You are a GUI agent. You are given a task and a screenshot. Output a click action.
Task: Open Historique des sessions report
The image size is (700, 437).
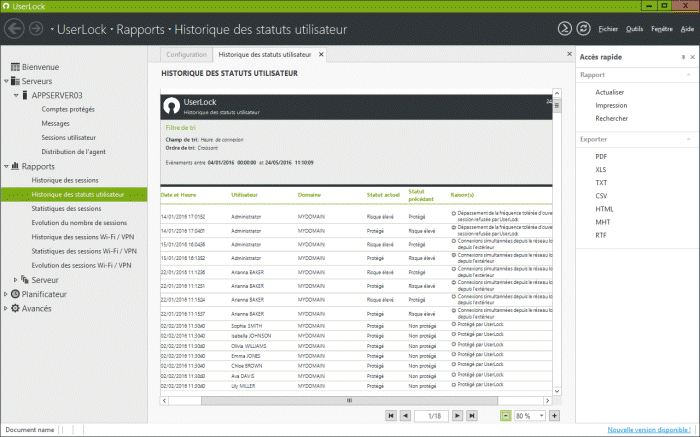point(65,180)
